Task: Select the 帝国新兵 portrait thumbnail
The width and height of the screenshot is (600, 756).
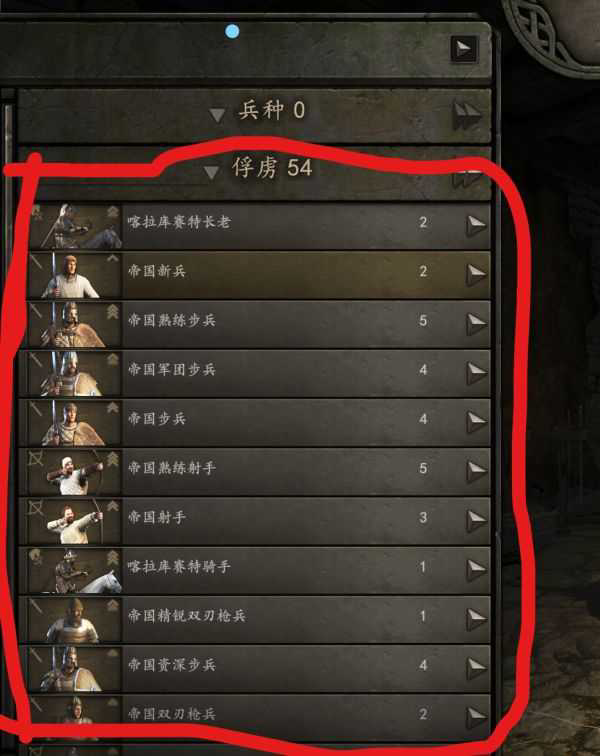Action: coord(75,275)
